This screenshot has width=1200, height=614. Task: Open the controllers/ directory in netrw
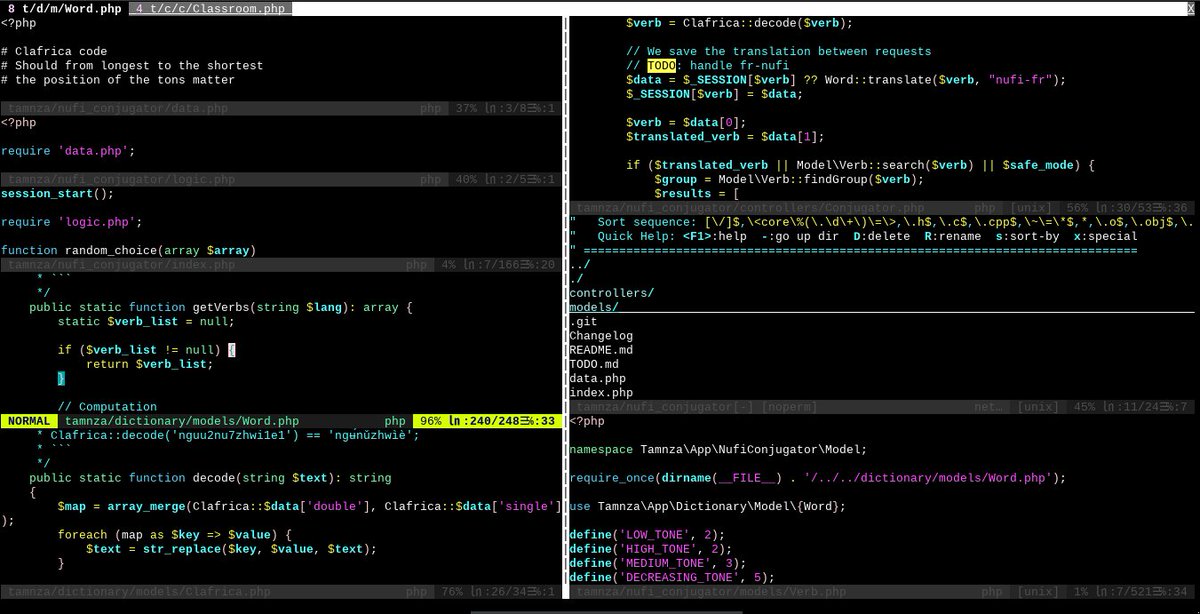pos(612,292)
